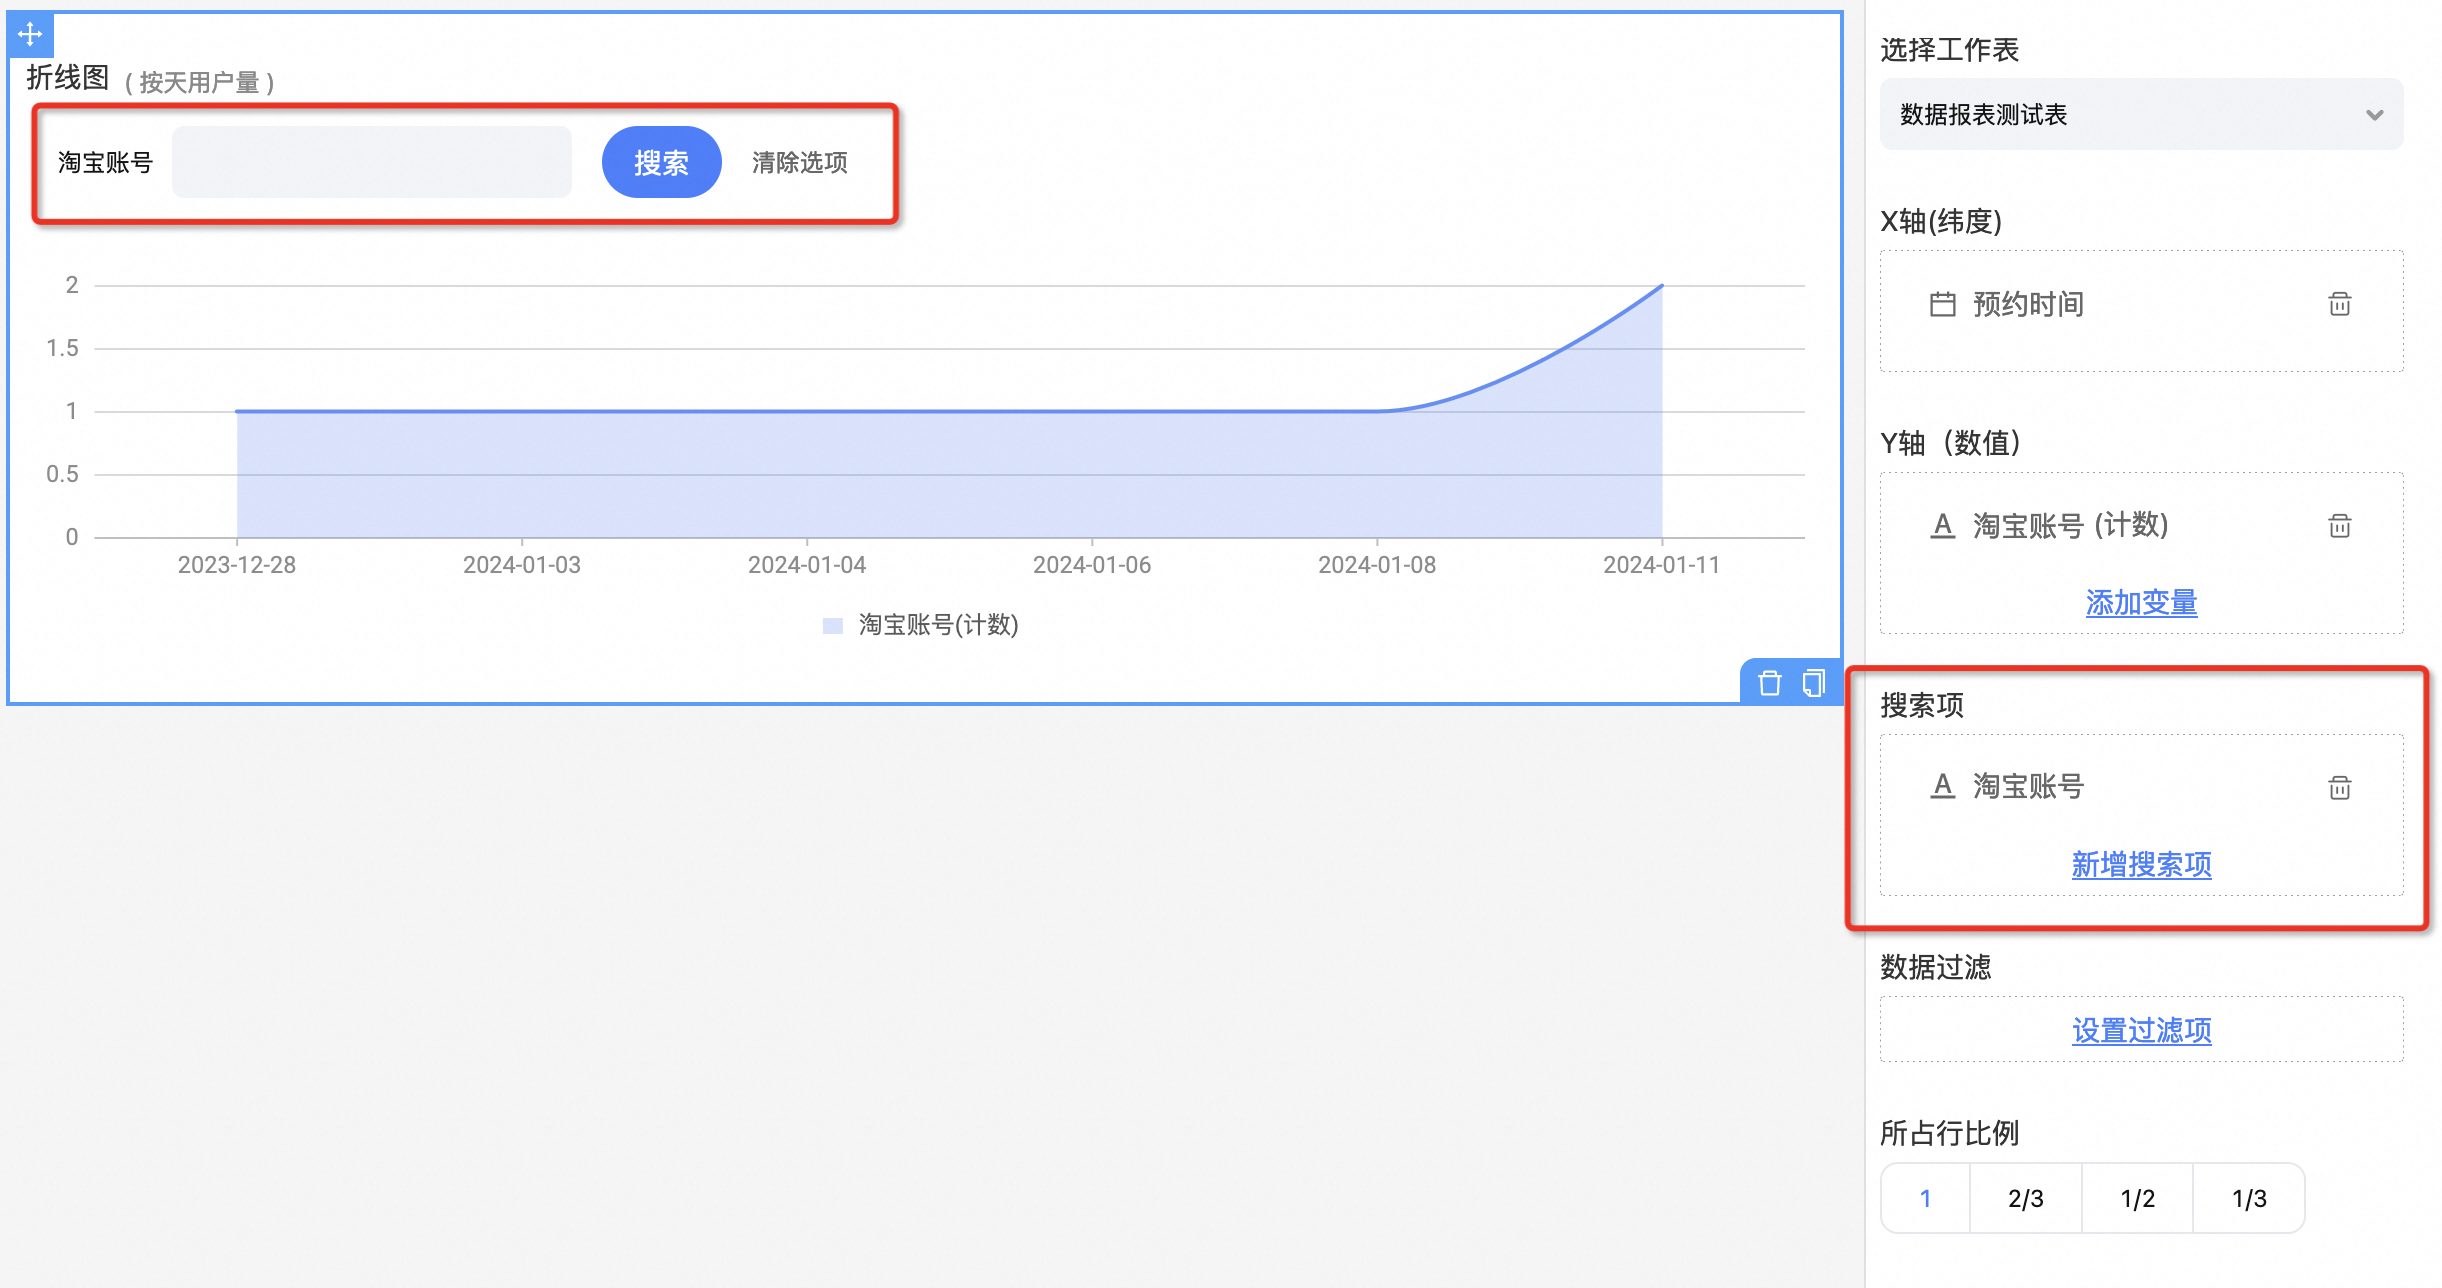Open 设置过滤项 link
This screenshot has height=1288, width=2442.
point(2141,1031)
